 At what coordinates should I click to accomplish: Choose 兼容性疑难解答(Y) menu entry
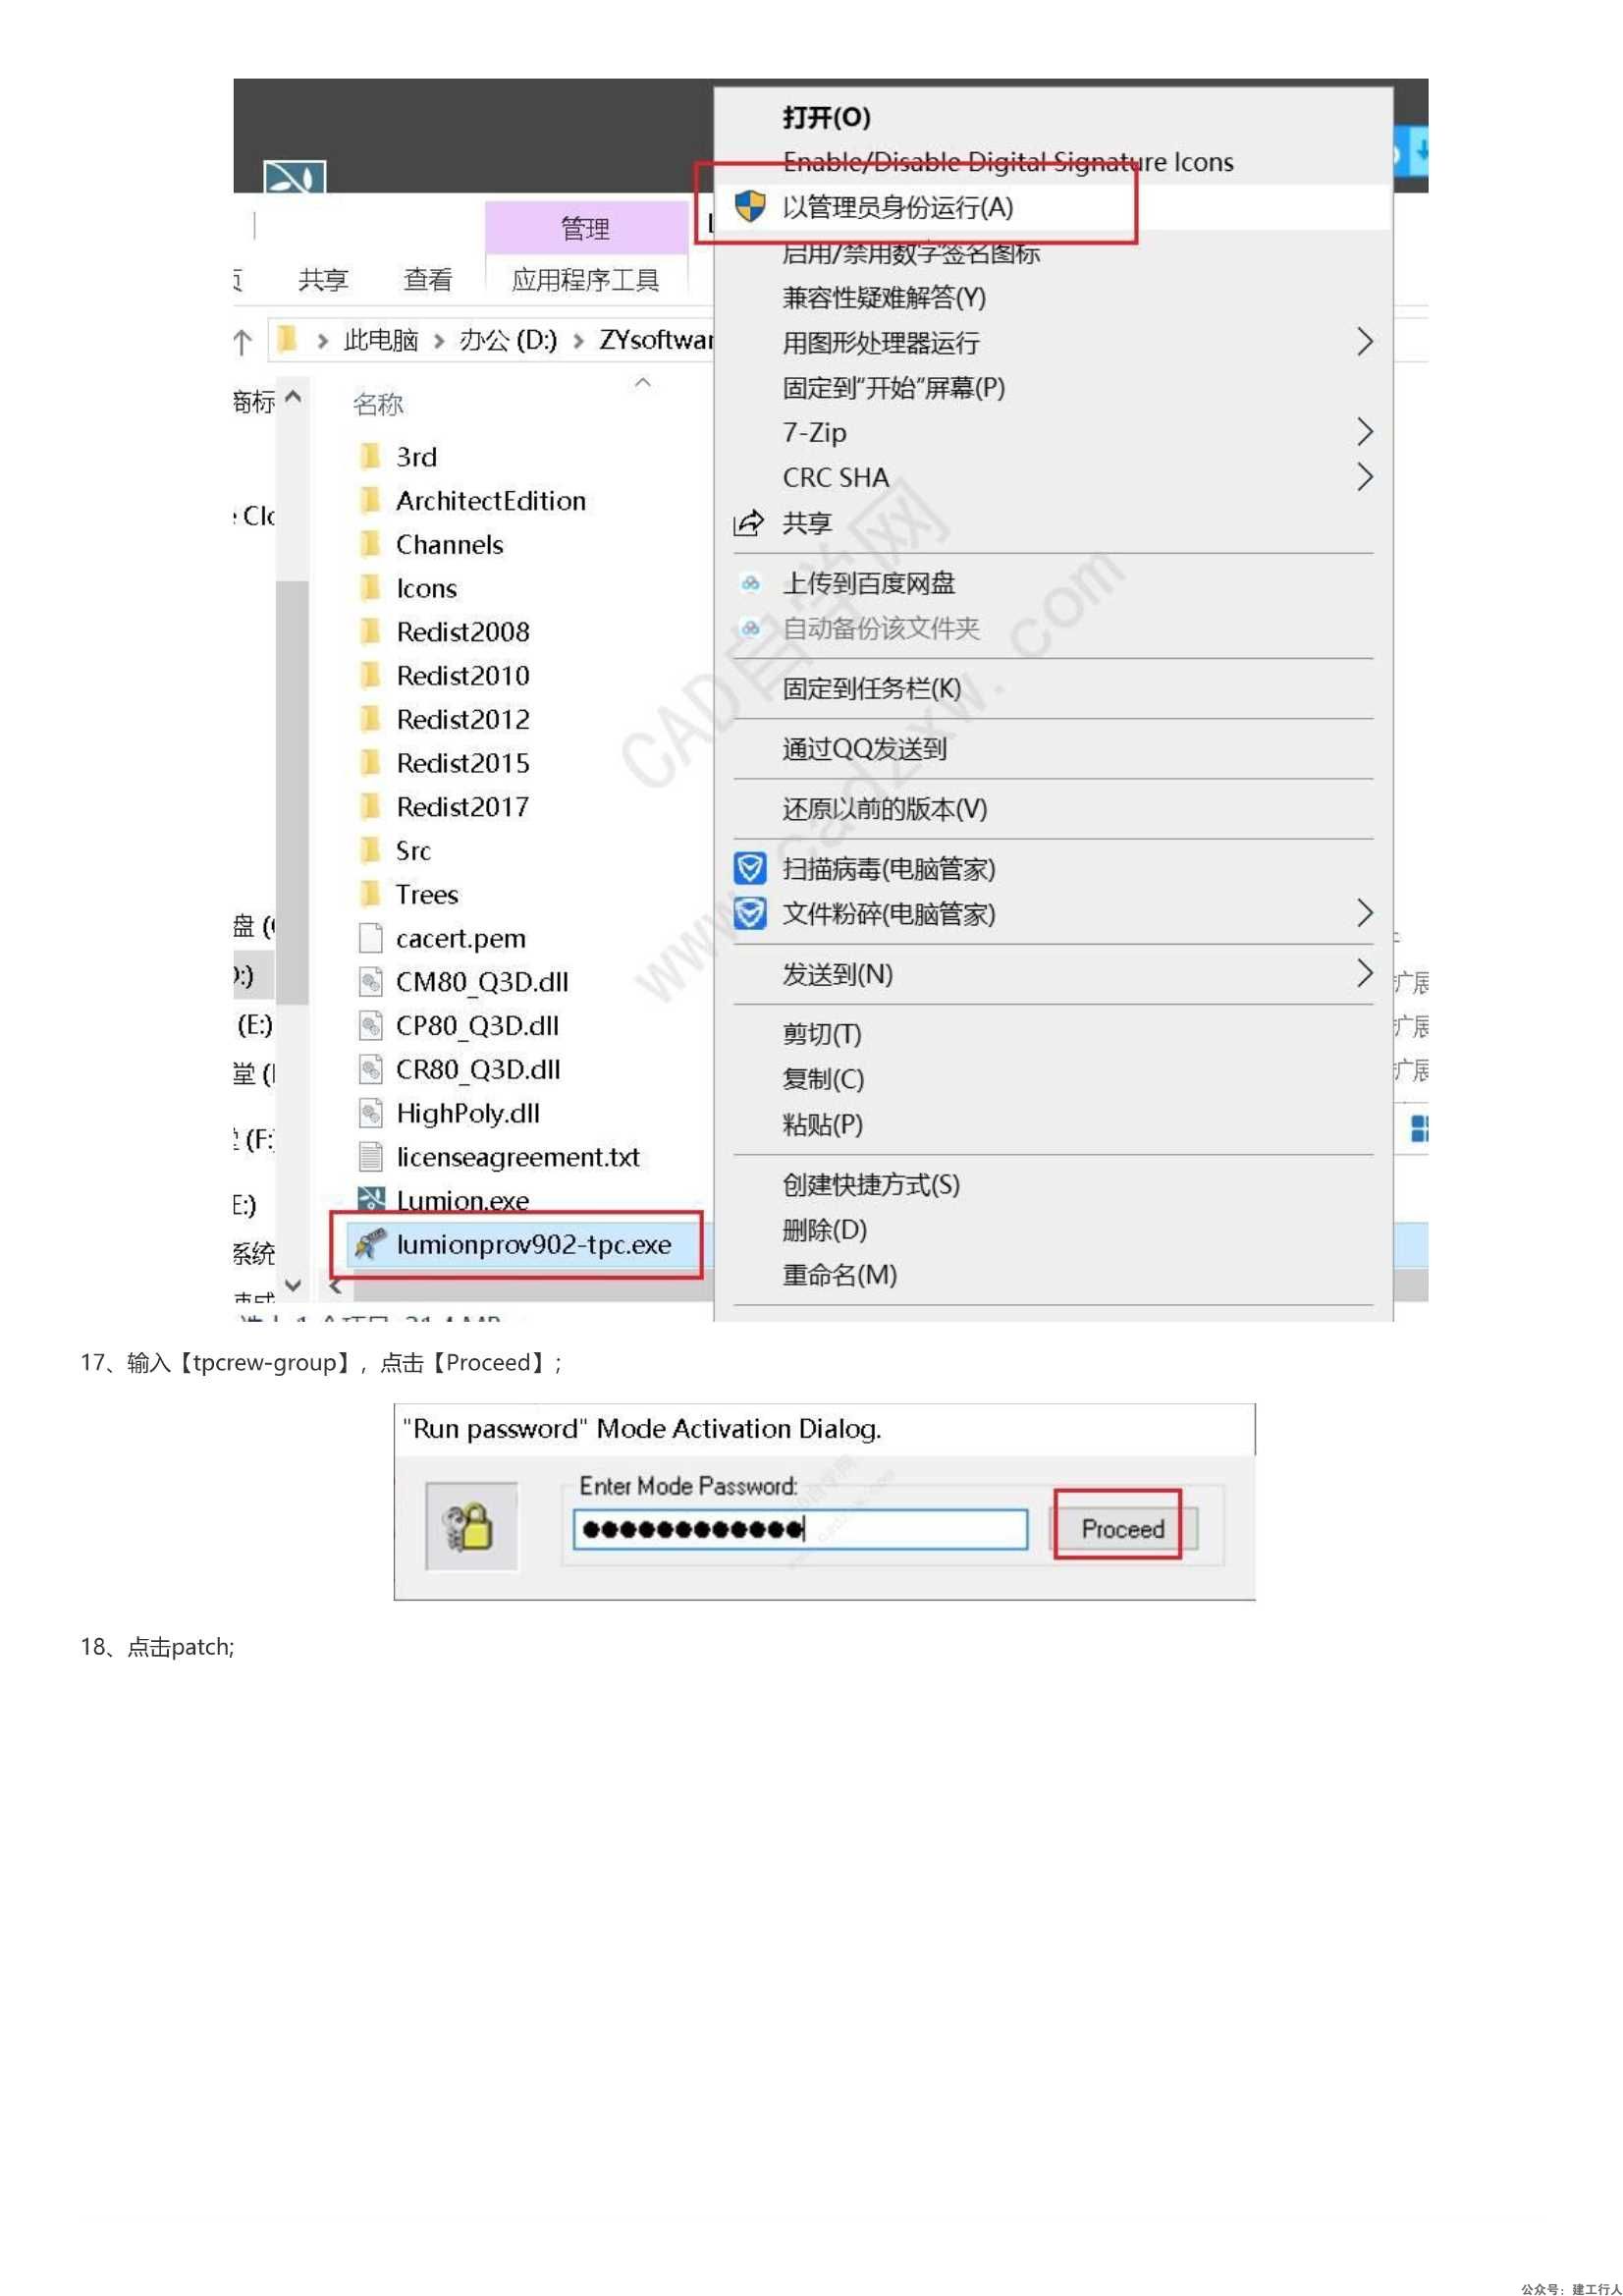(883, 297)
